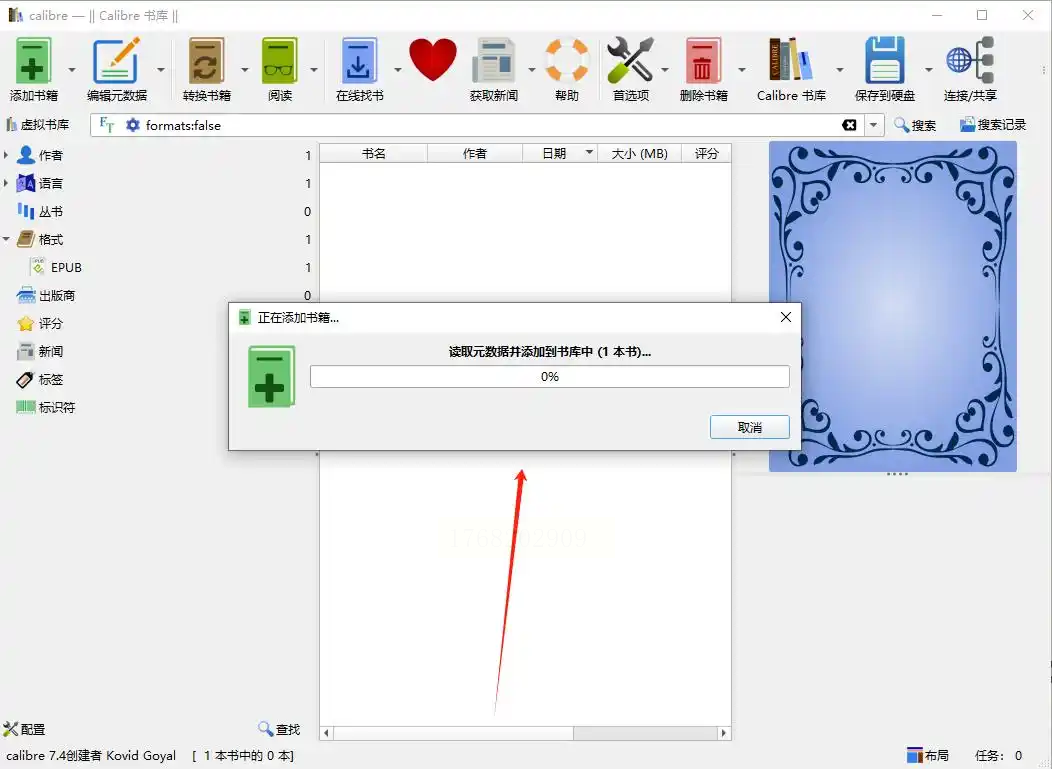Click the 配置 configure button
Image resolution: width=1052 pixels, height=769 pixels.
point(24,729)
